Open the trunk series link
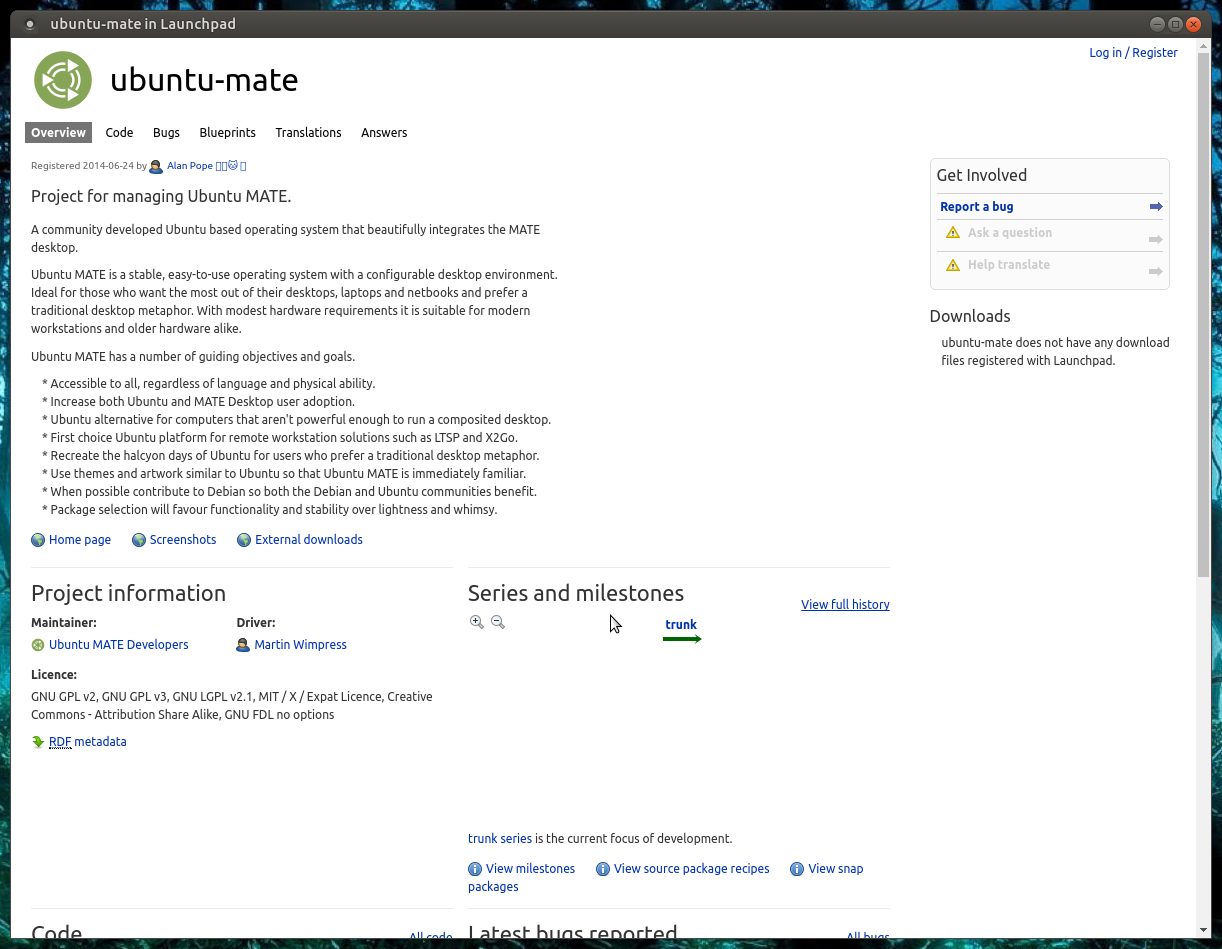The height and width of the screenshot is (949, 1222). pos(500,839)
